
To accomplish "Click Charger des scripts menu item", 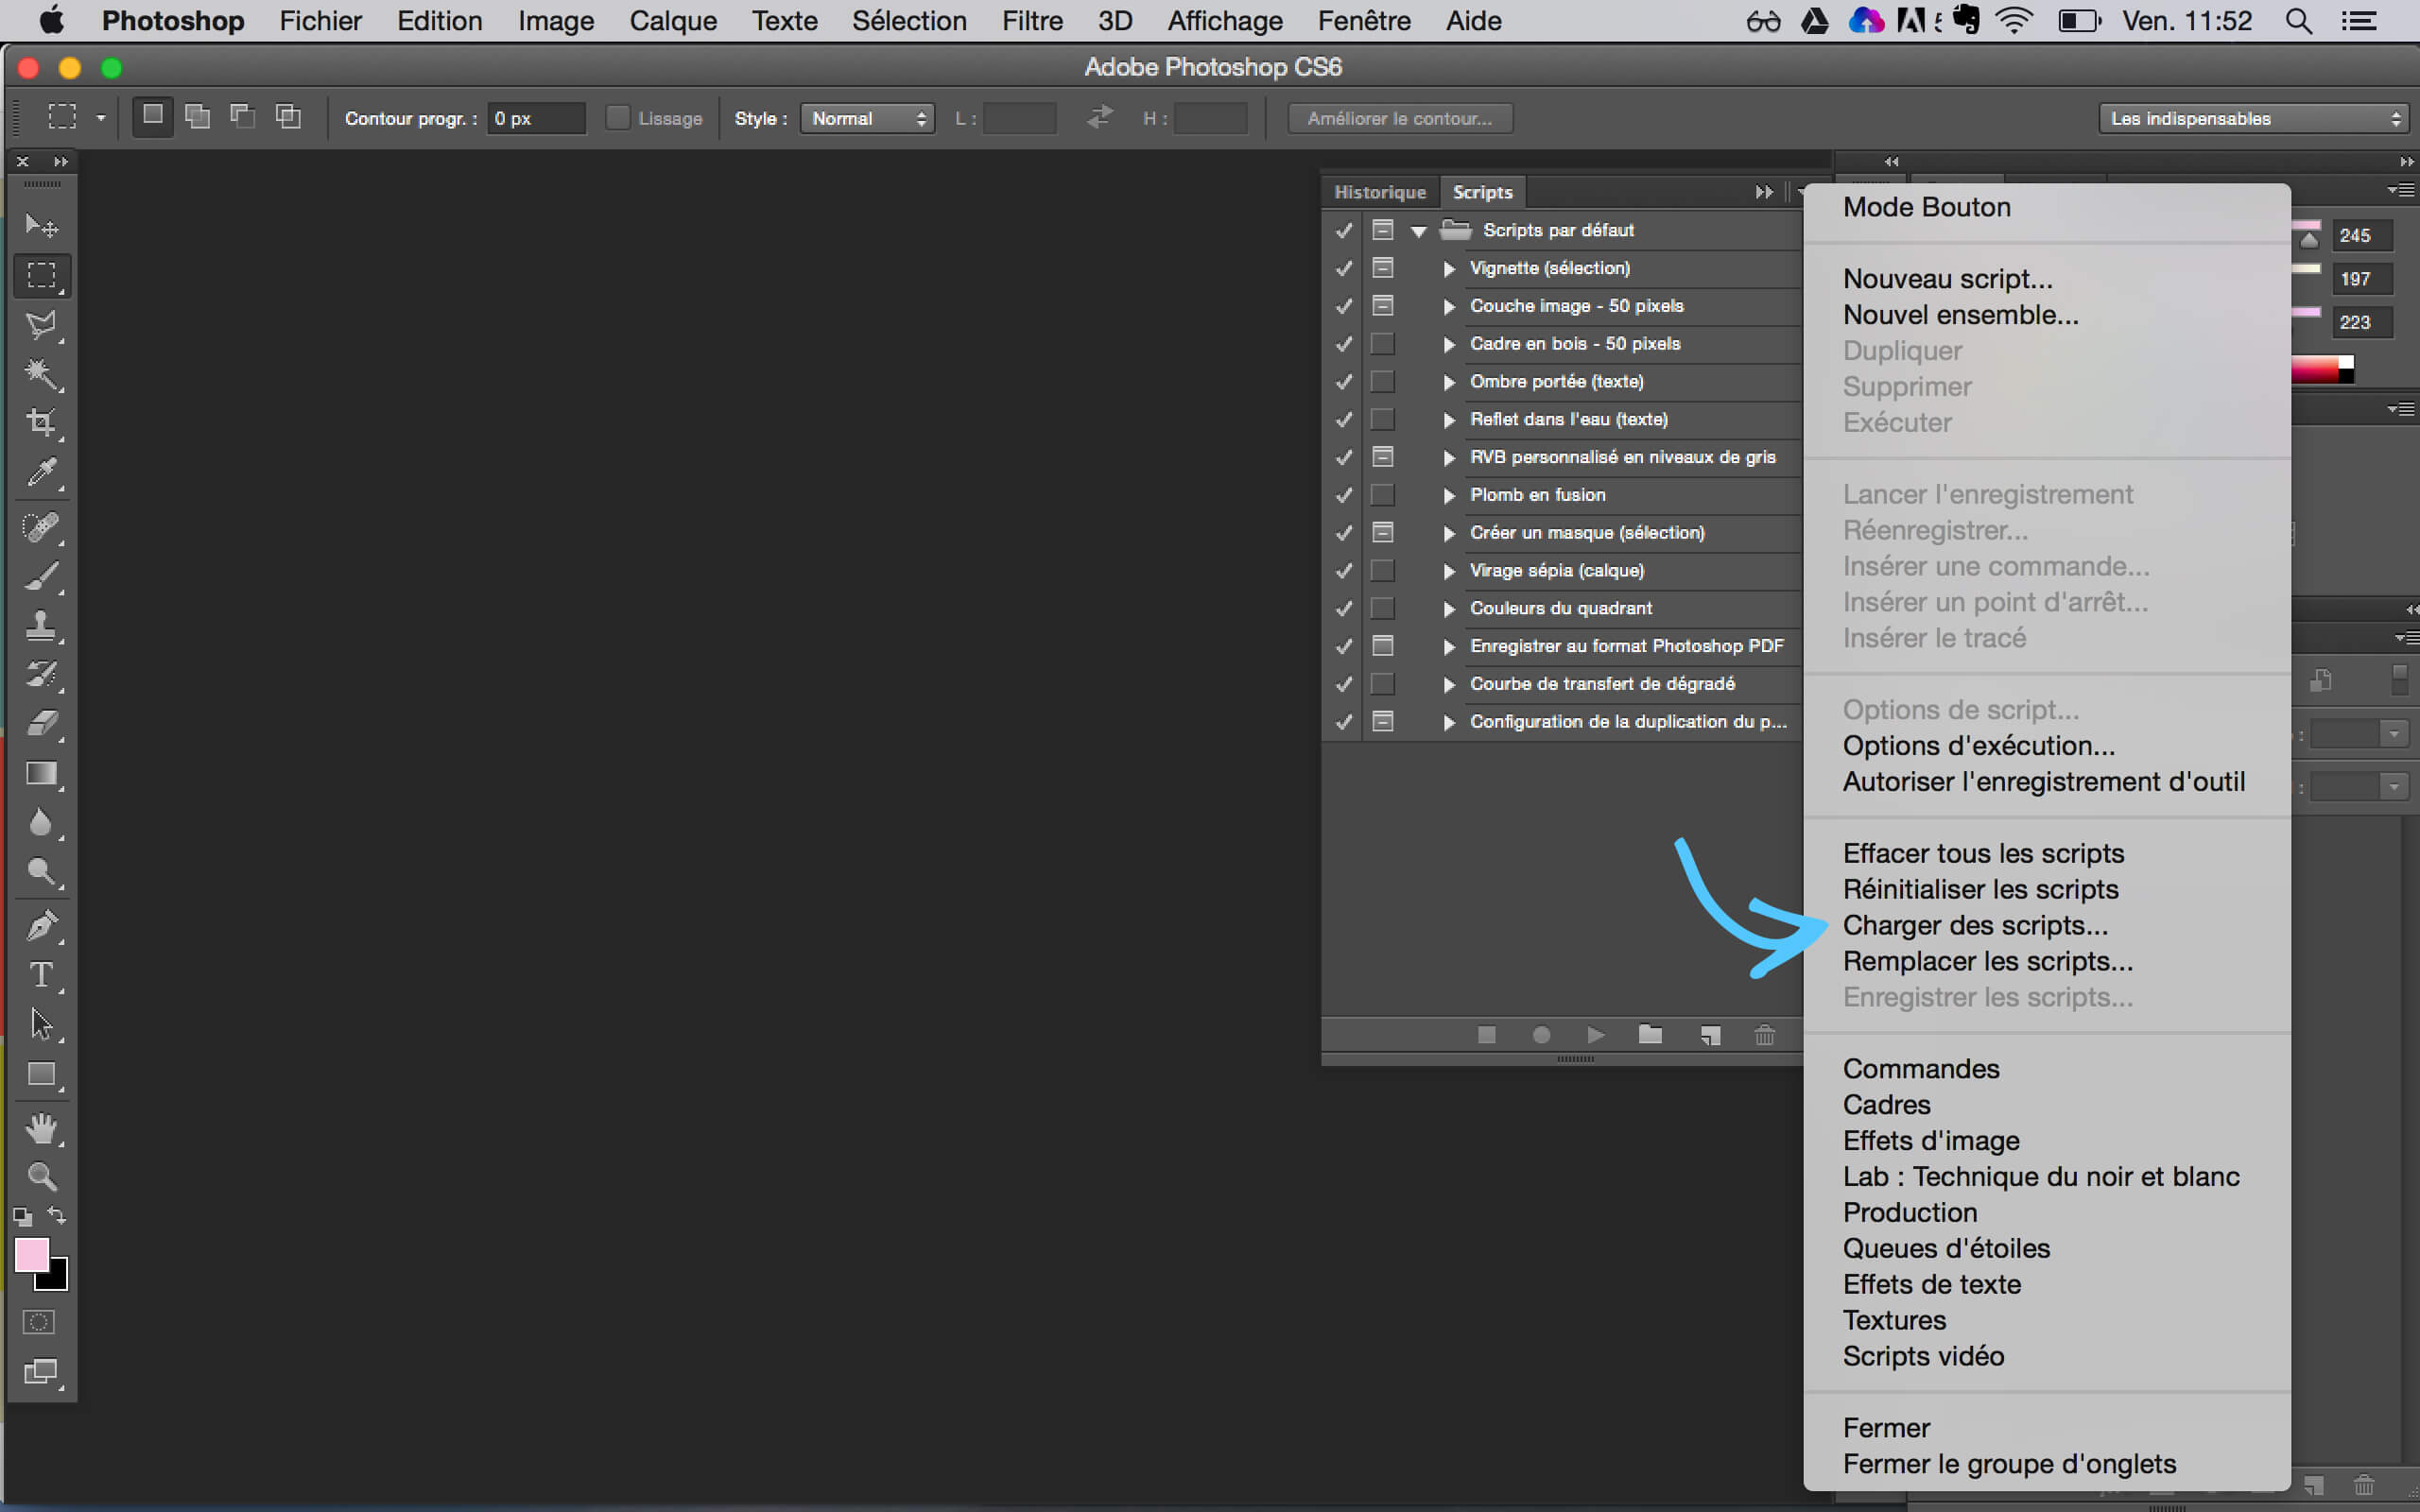I will [1976, 925].
